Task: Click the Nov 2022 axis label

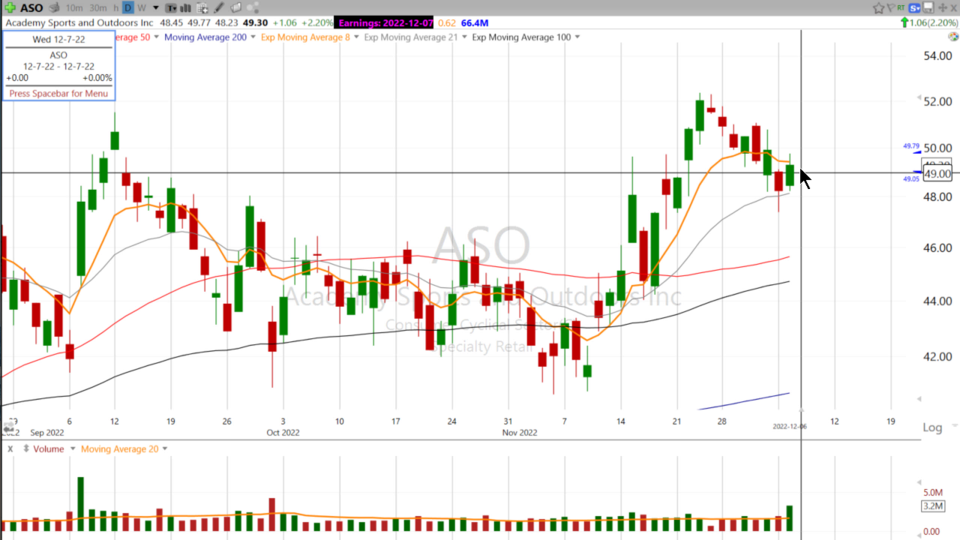Action: click(x=519, y=432)
